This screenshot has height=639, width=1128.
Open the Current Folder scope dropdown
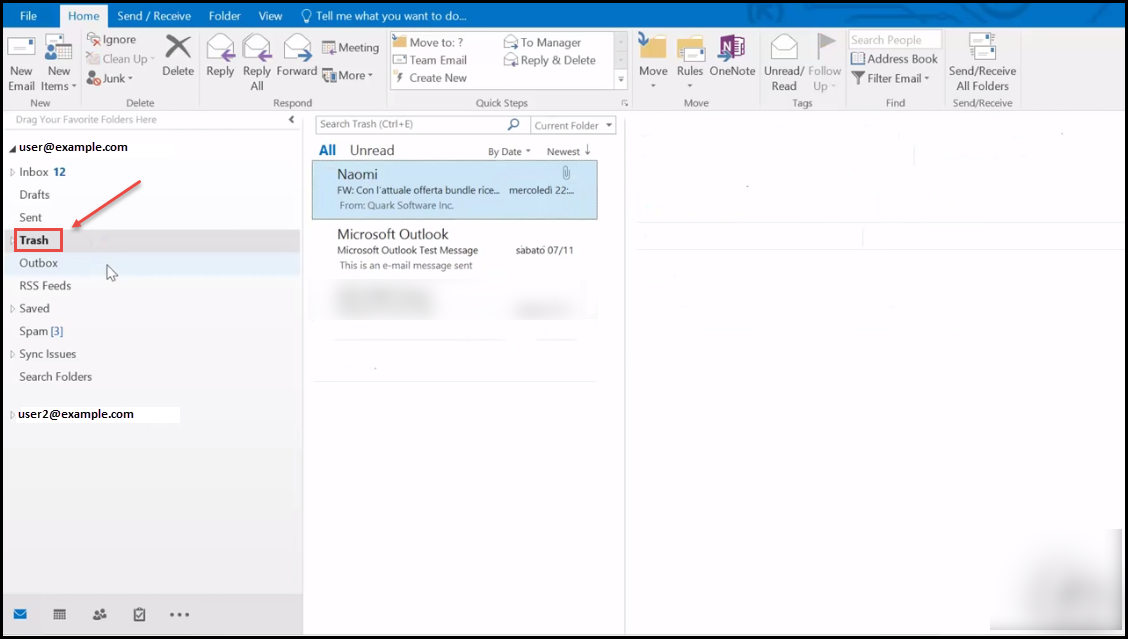(x=573, y=125)
